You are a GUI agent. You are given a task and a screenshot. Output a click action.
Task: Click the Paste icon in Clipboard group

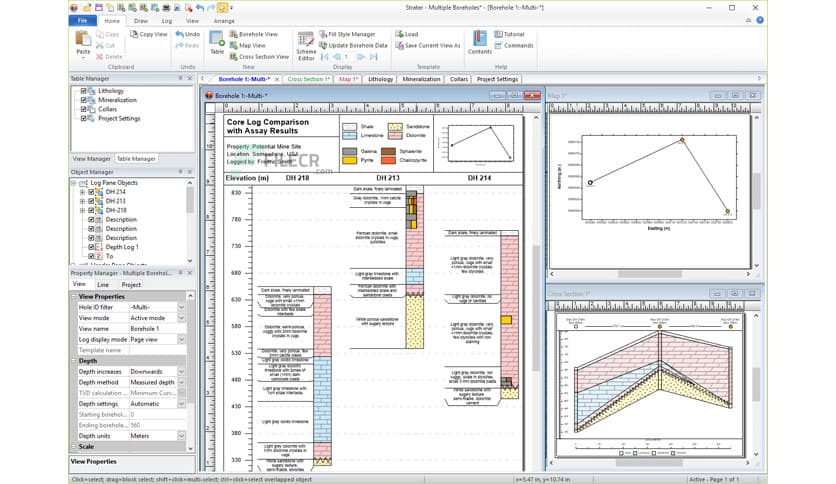[x=83, y=39]
